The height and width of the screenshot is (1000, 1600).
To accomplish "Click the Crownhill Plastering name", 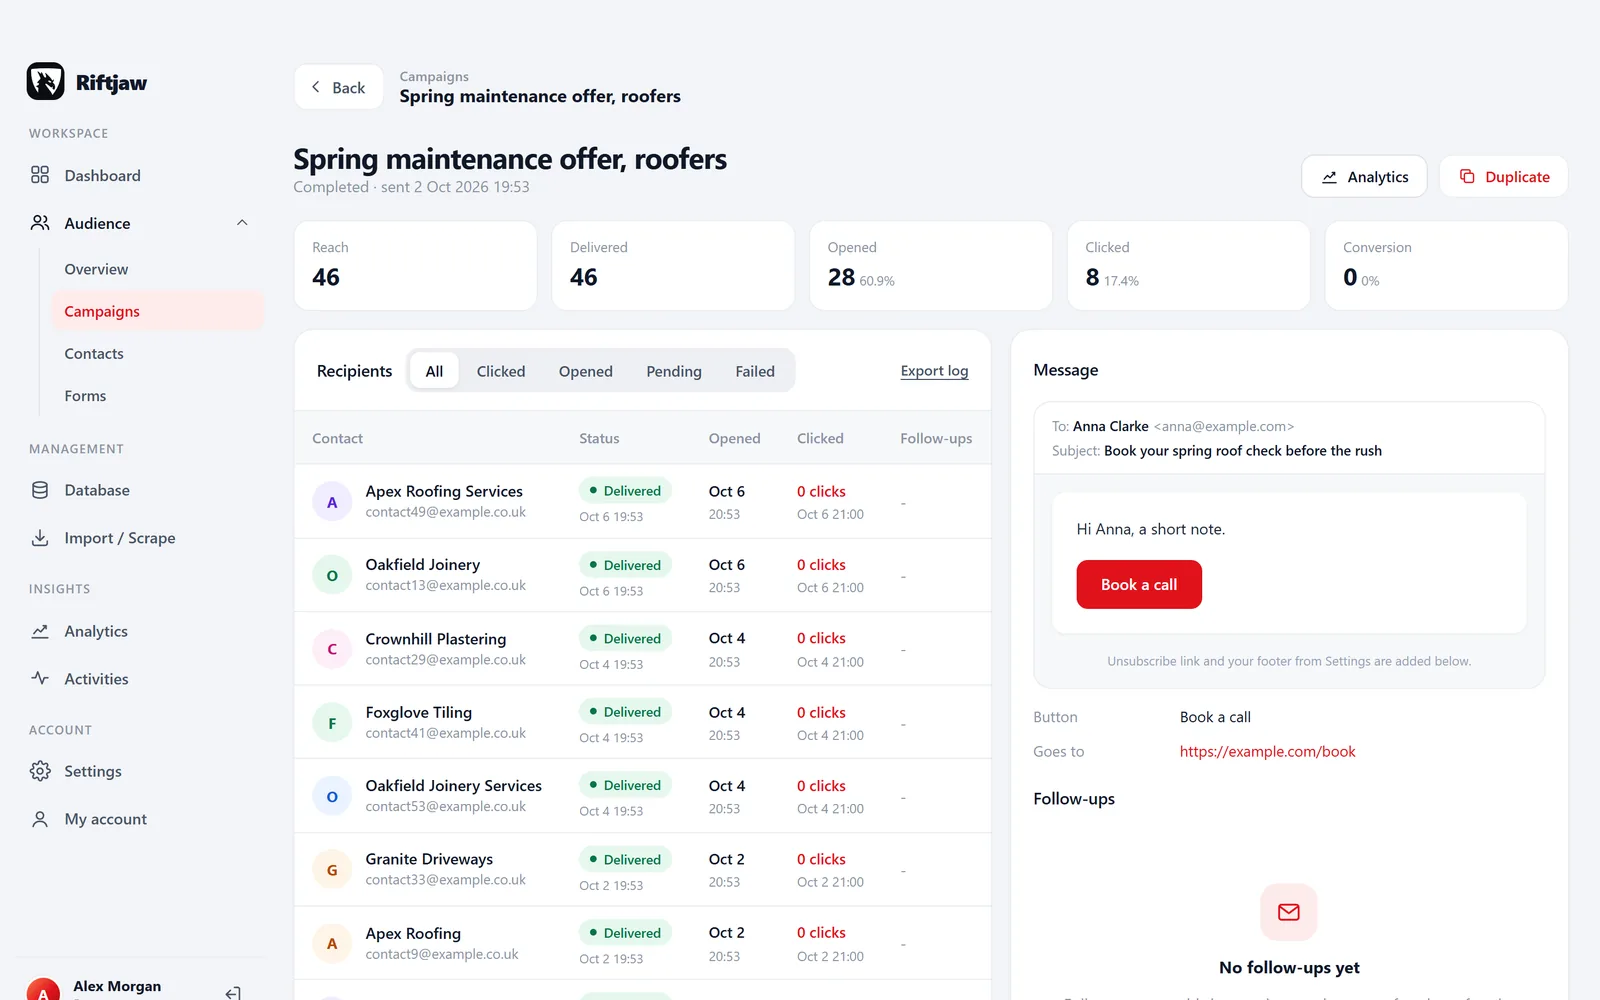I will point(436,639).
